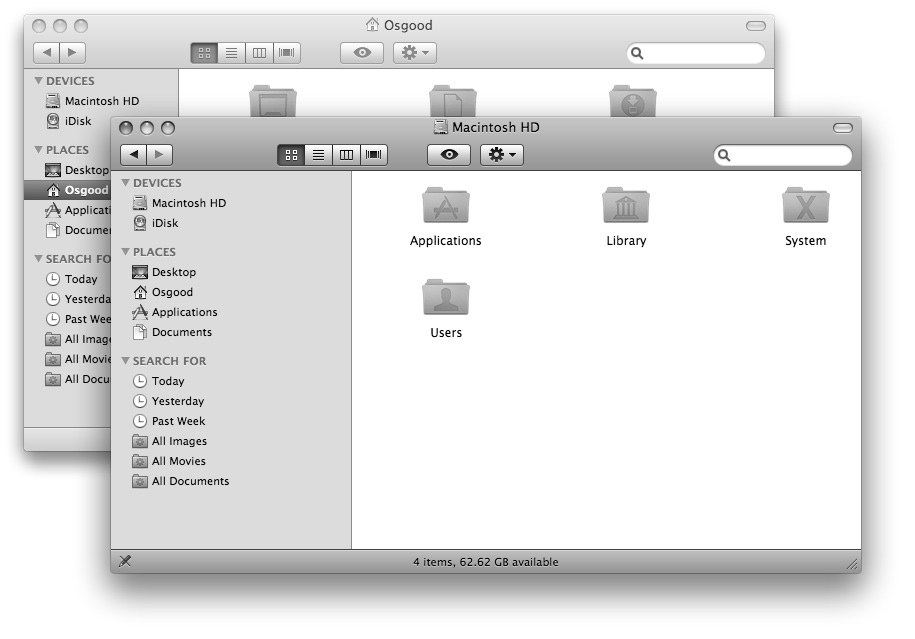Open the All Movies smart folder
Screen dimensions: 915x639
coord(171,460)
